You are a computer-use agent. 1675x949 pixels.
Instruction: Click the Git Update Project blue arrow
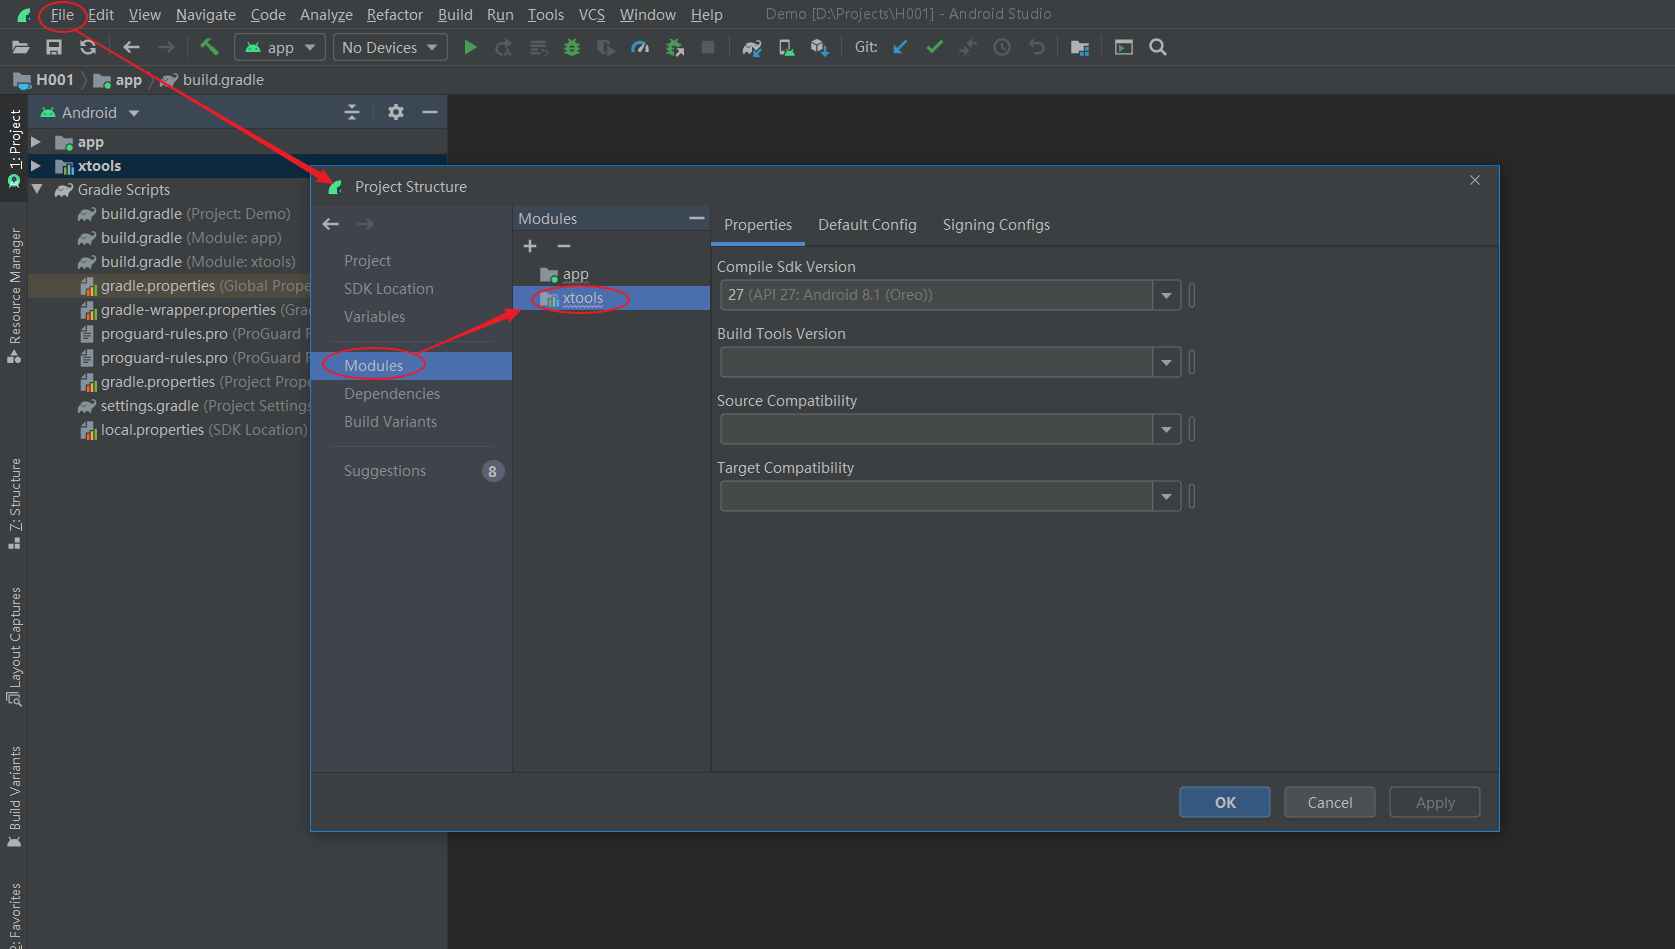point(900,47)
